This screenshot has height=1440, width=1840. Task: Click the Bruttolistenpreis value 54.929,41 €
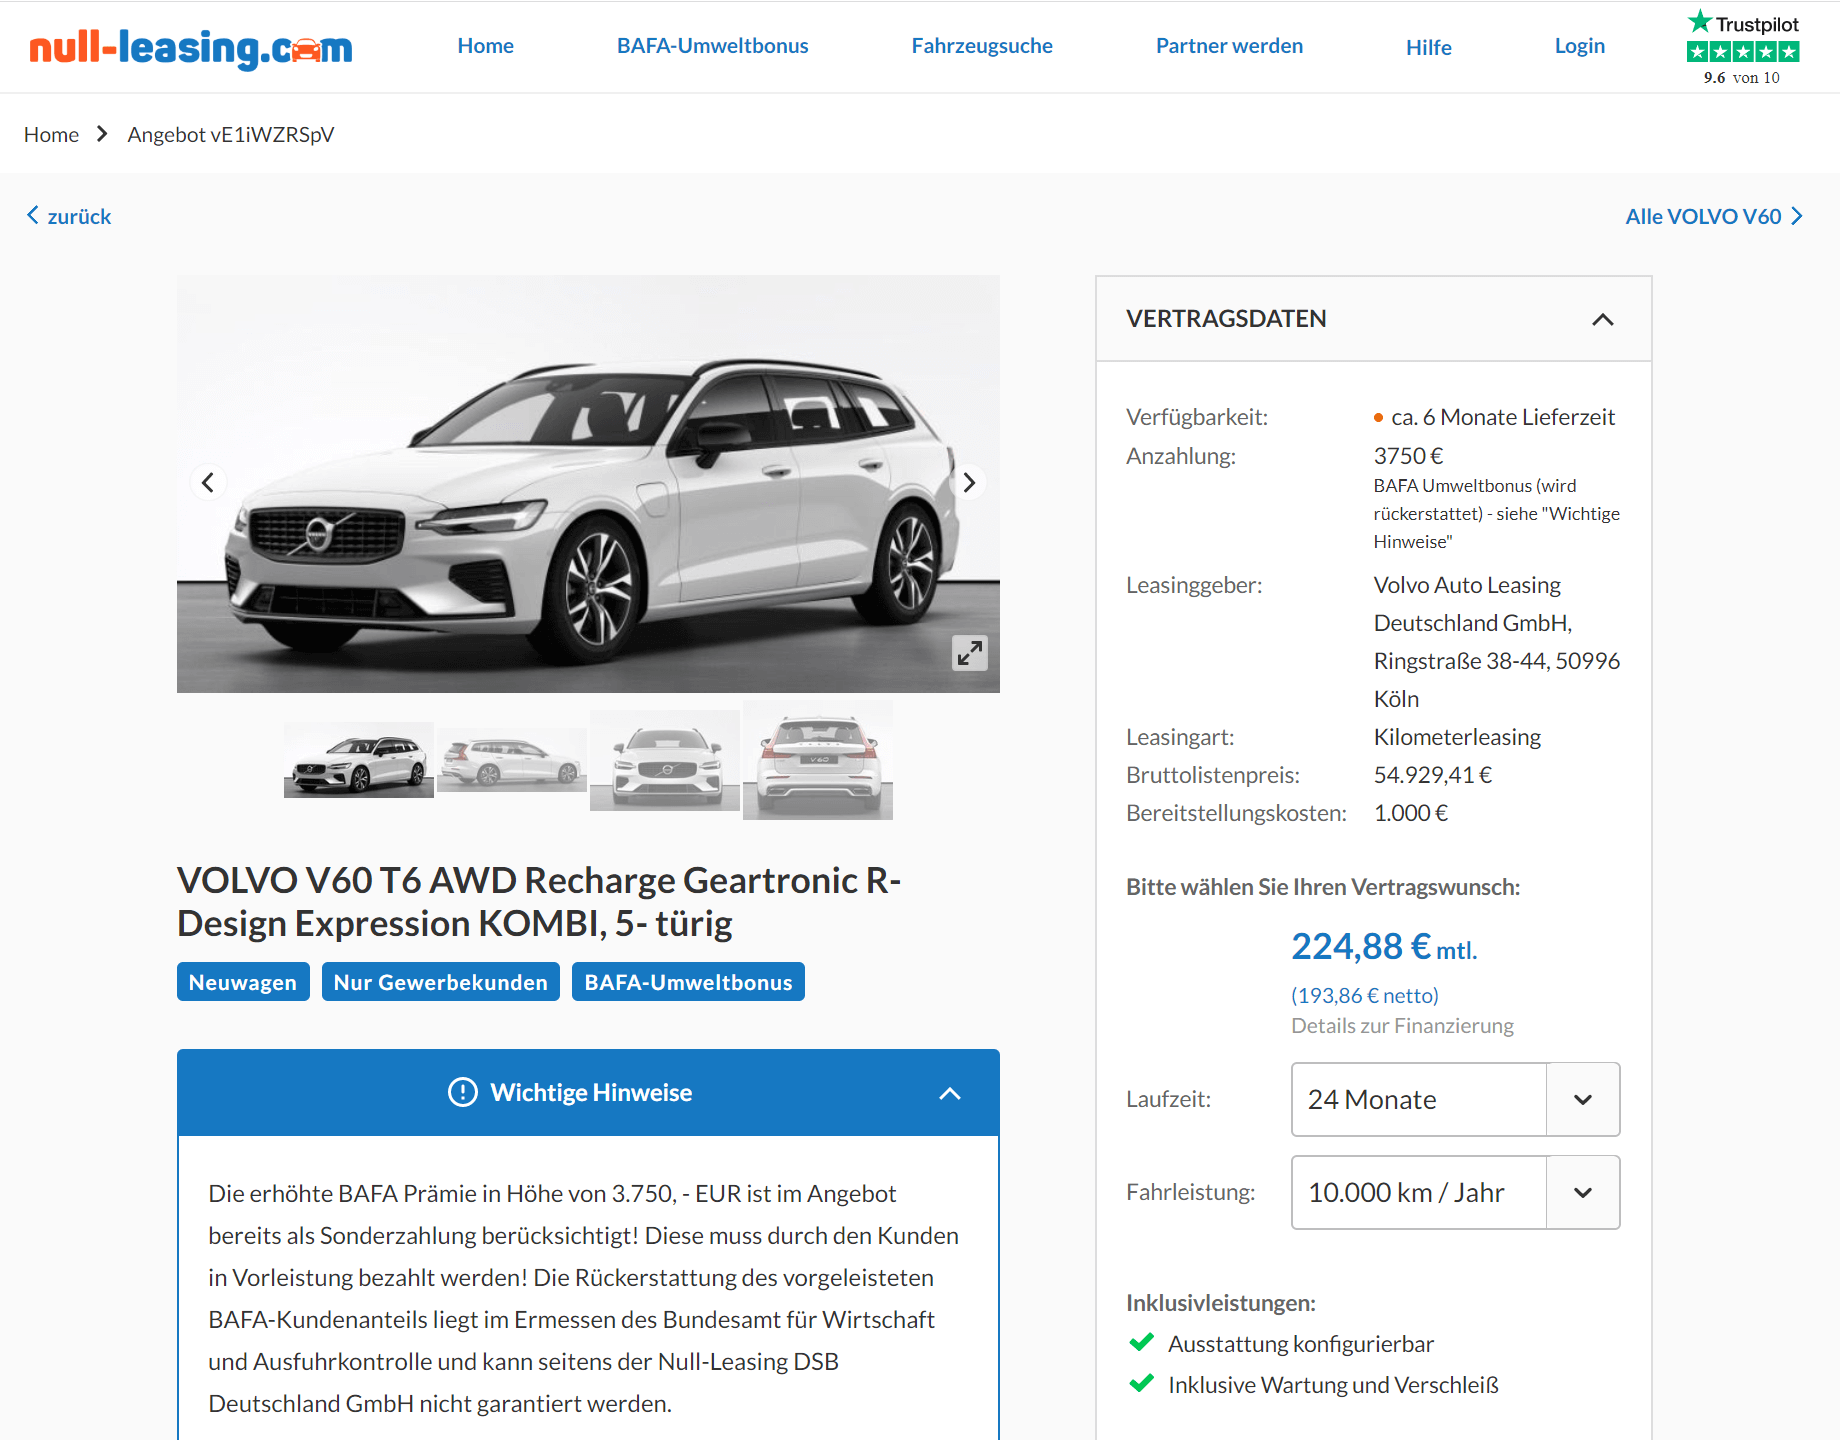coord(1433,775)
